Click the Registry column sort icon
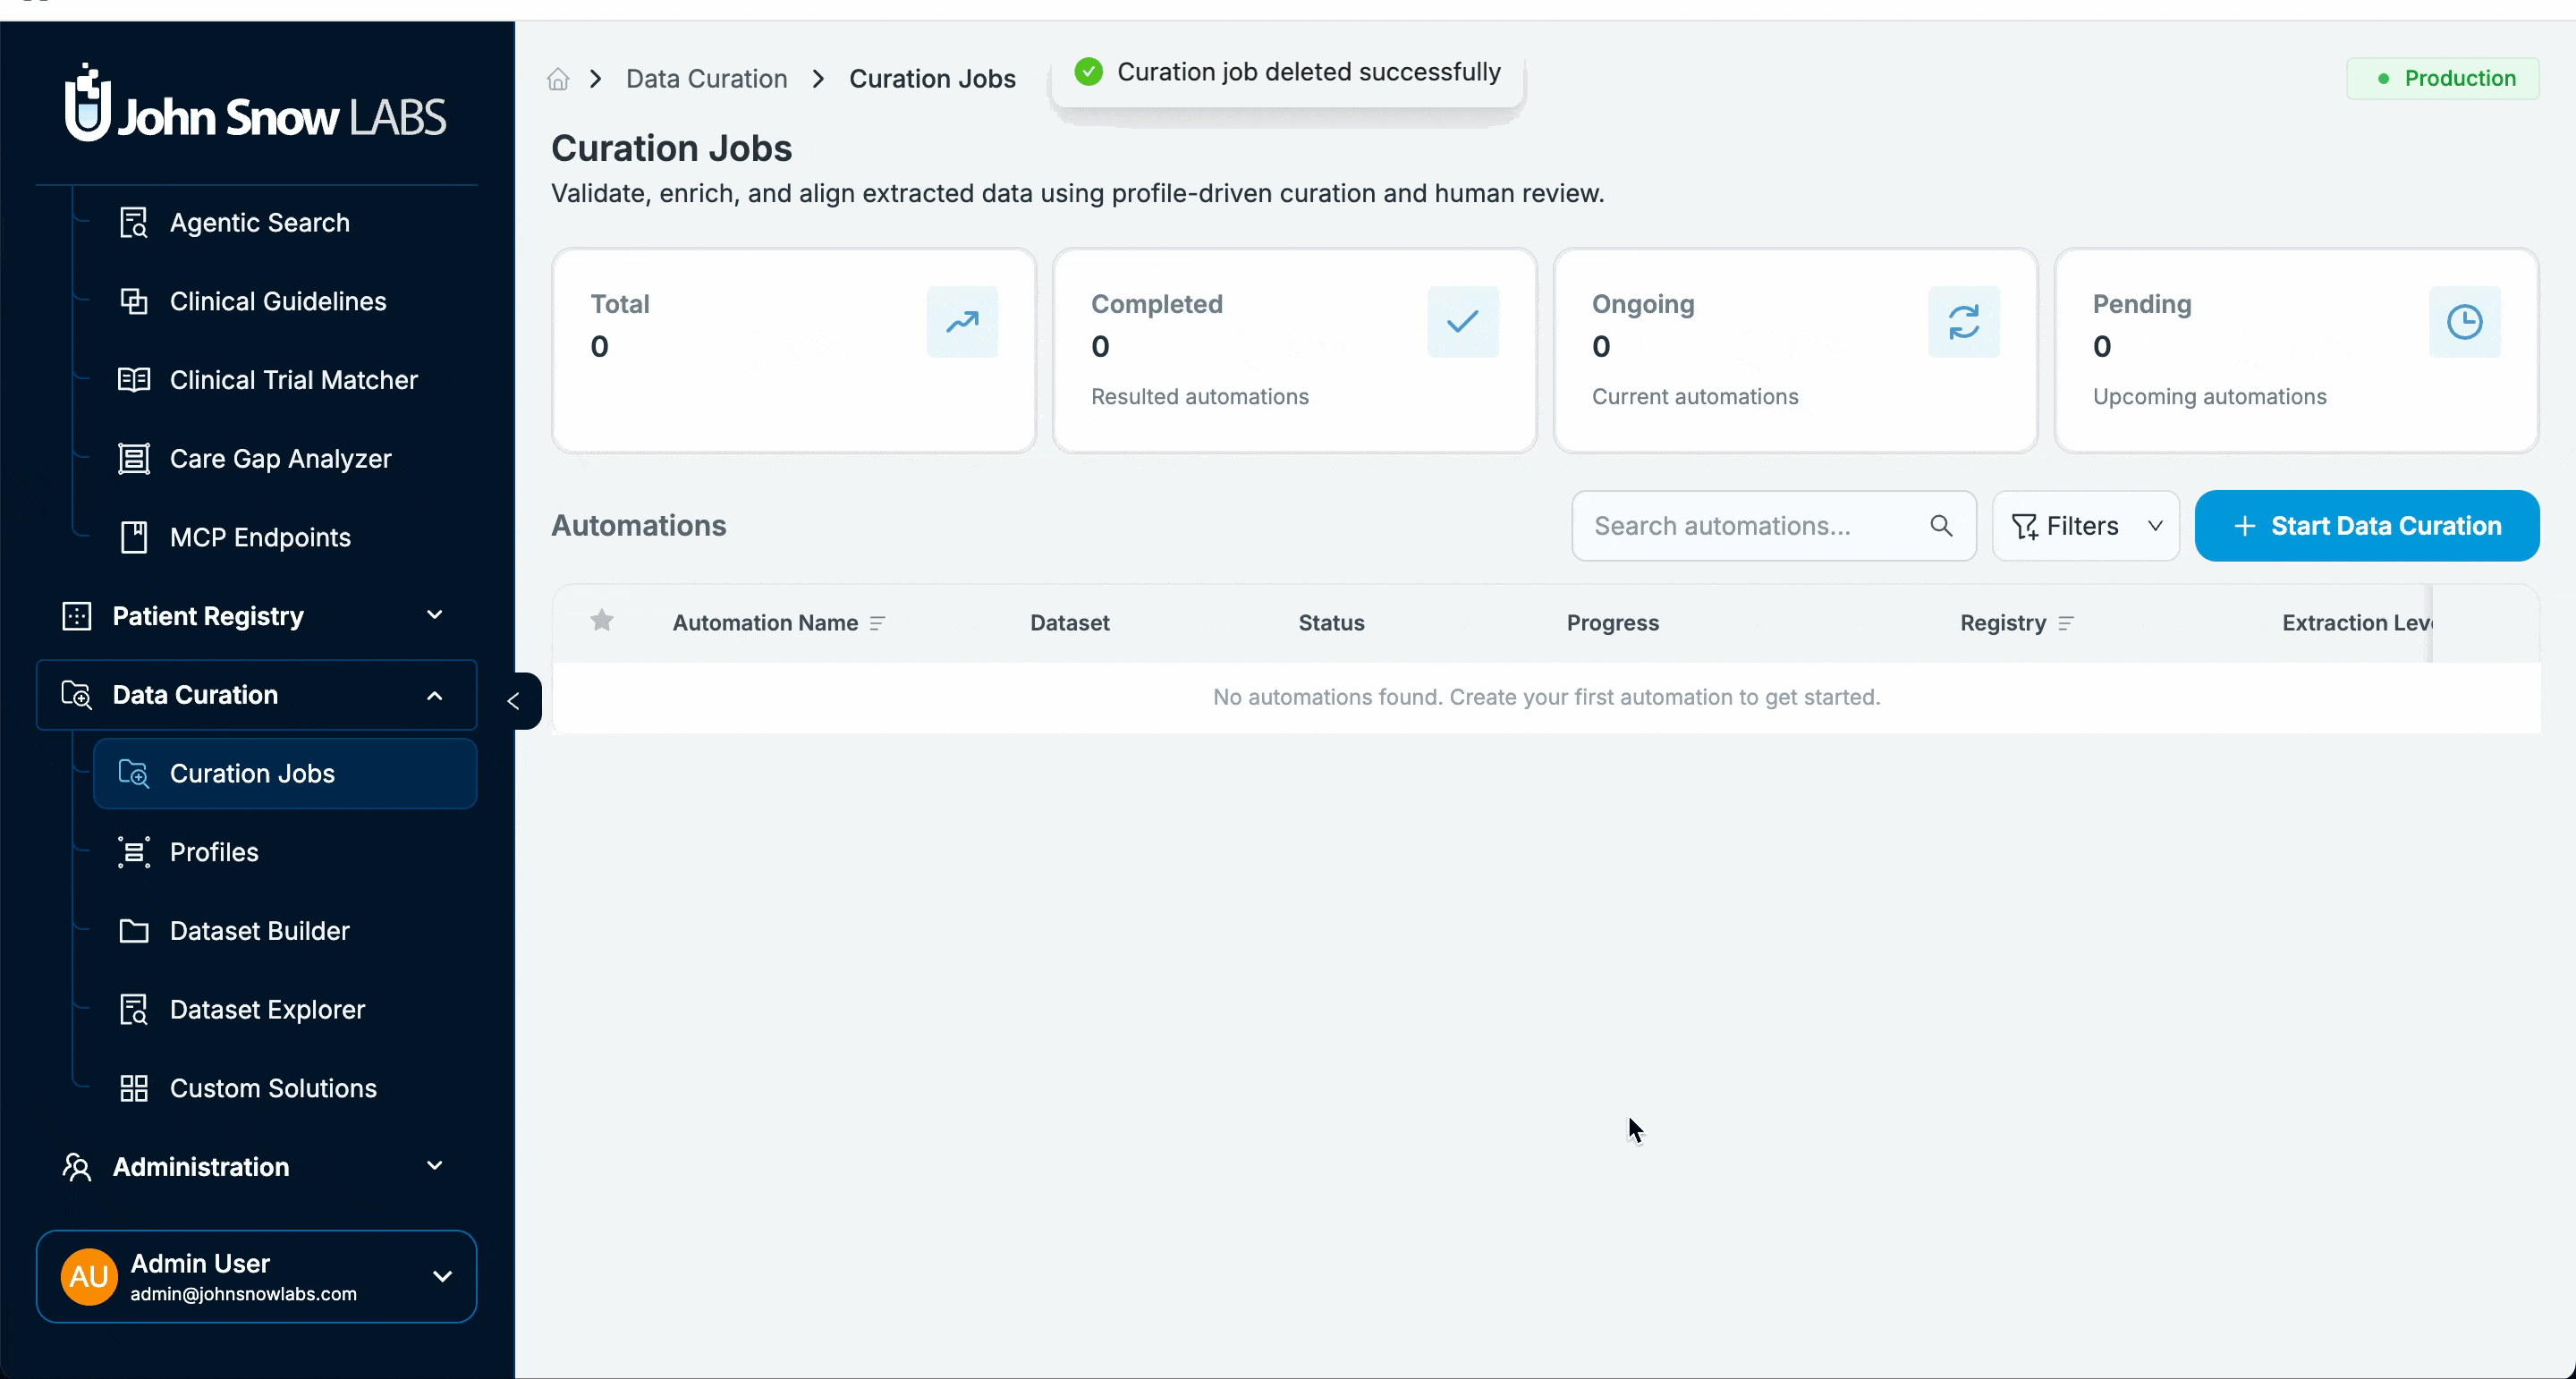Viewport: 2576px width, 1379px height. [2066, 623]
